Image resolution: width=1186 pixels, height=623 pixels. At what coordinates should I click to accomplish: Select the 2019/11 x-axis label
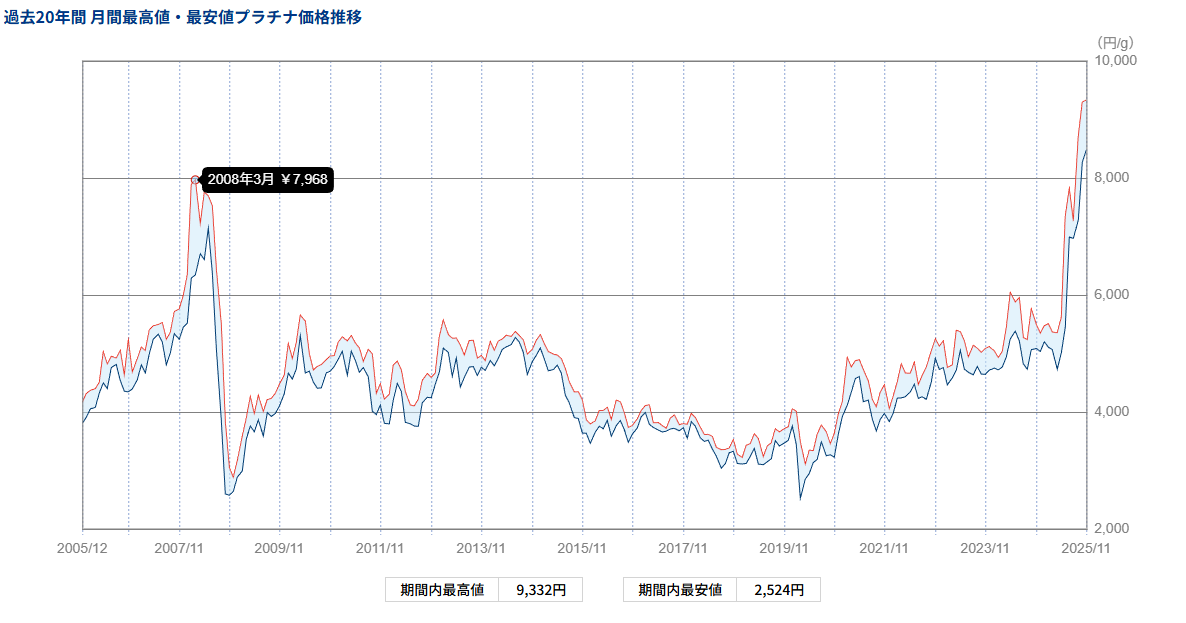point(784,548)
